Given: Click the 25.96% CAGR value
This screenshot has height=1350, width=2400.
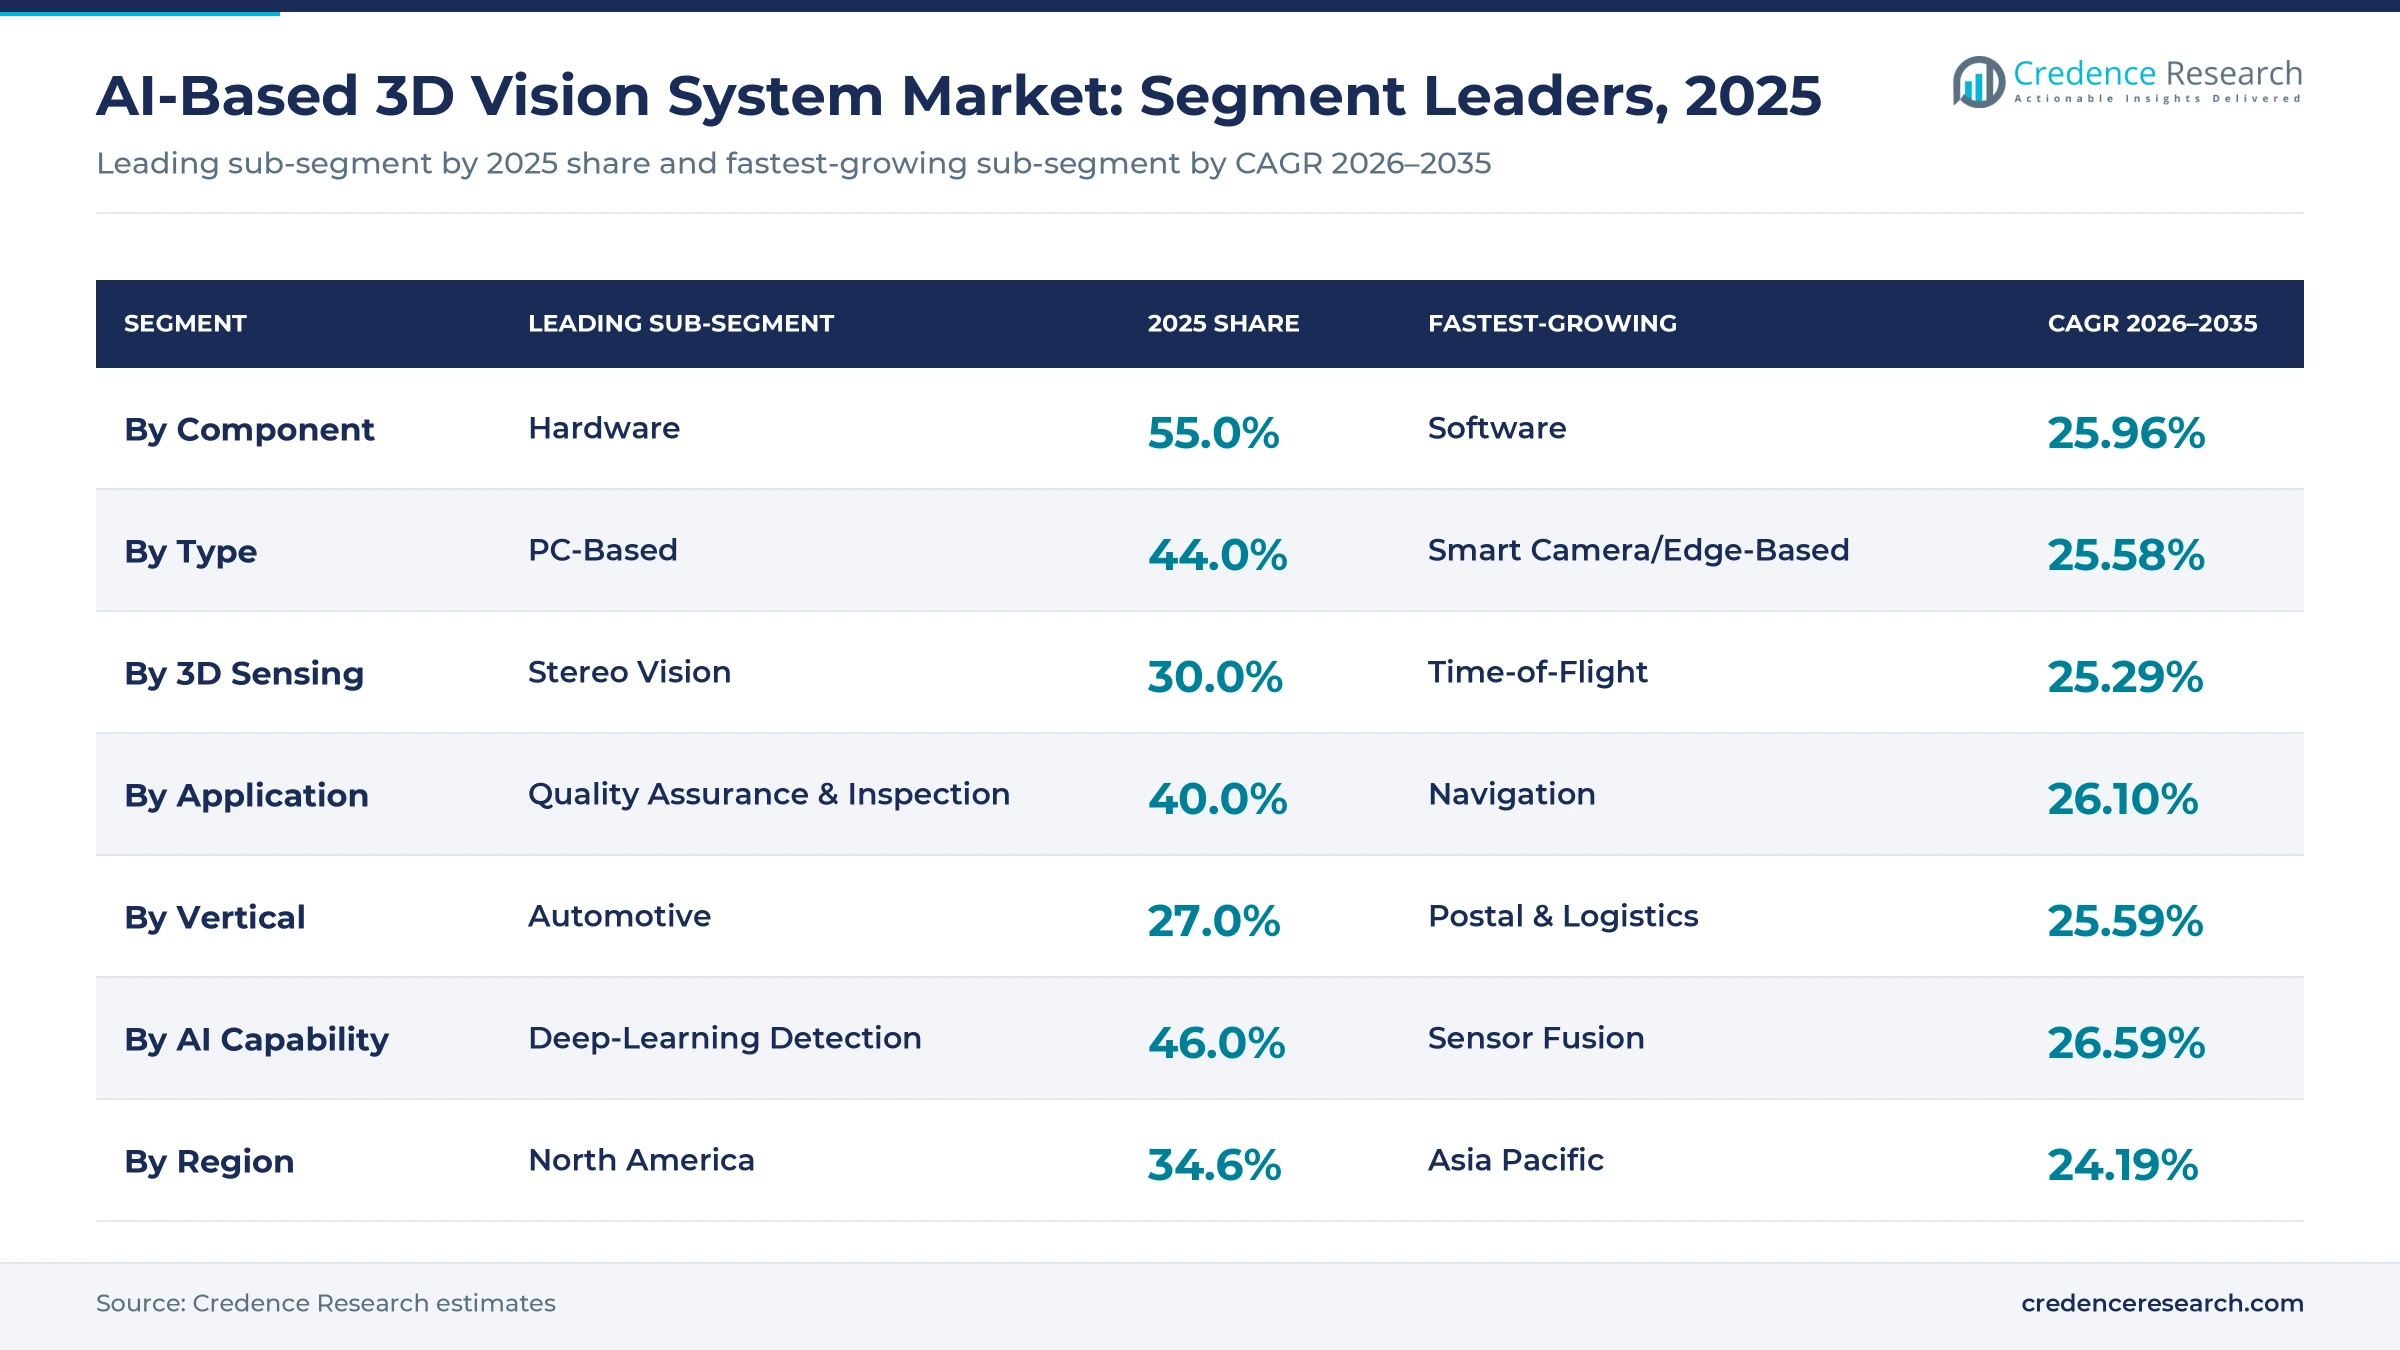Looking at the screenshot, I should (2126, 433).
